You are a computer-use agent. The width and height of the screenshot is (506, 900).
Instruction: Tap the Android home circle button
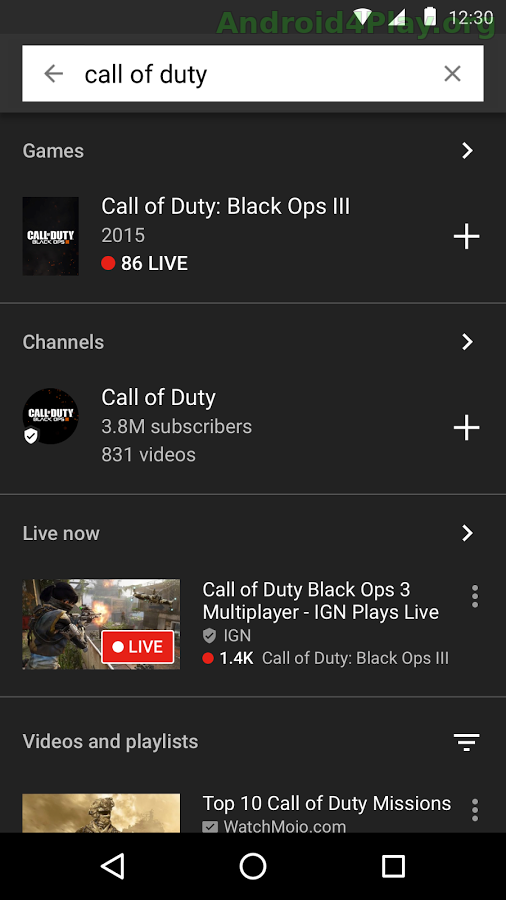[253, 866]
